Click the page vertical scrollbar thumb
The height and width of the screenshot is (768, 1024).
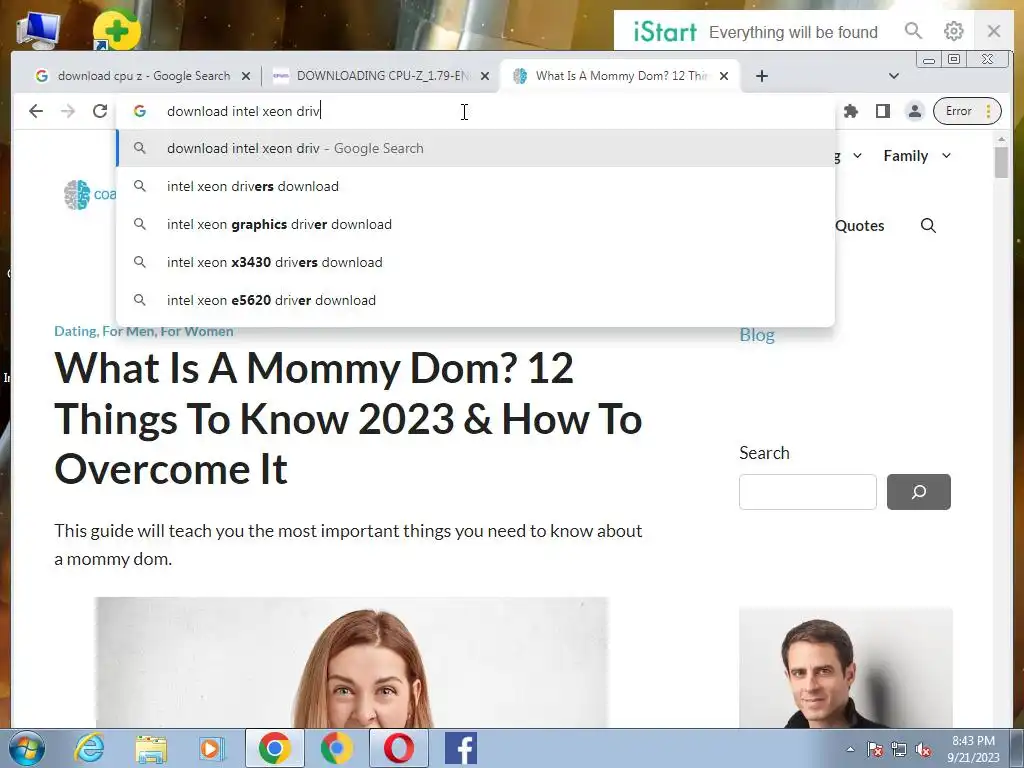pos(1002,162)
